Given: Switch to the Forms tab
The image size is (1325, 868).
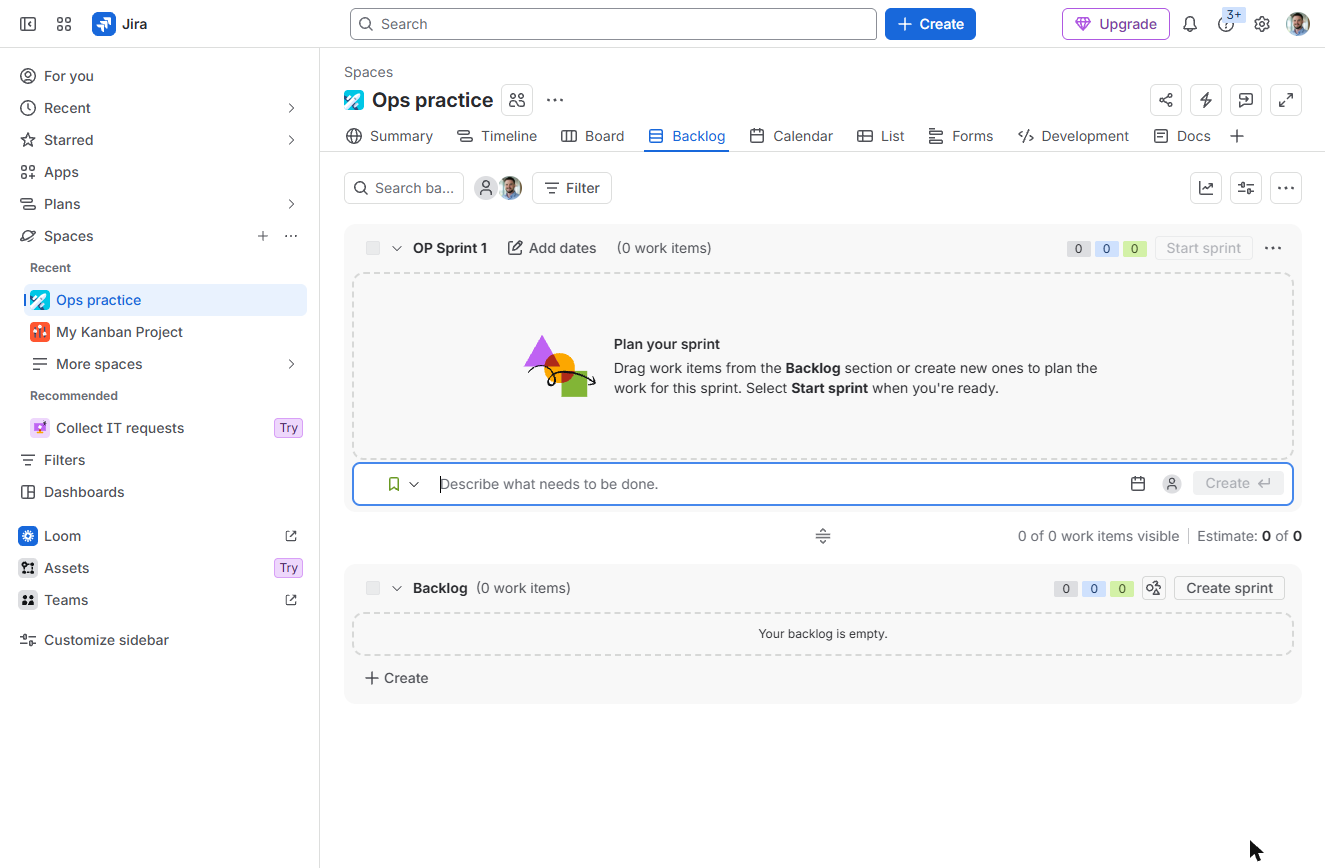Looking at the screenshot, I should (x=961, y=136).
